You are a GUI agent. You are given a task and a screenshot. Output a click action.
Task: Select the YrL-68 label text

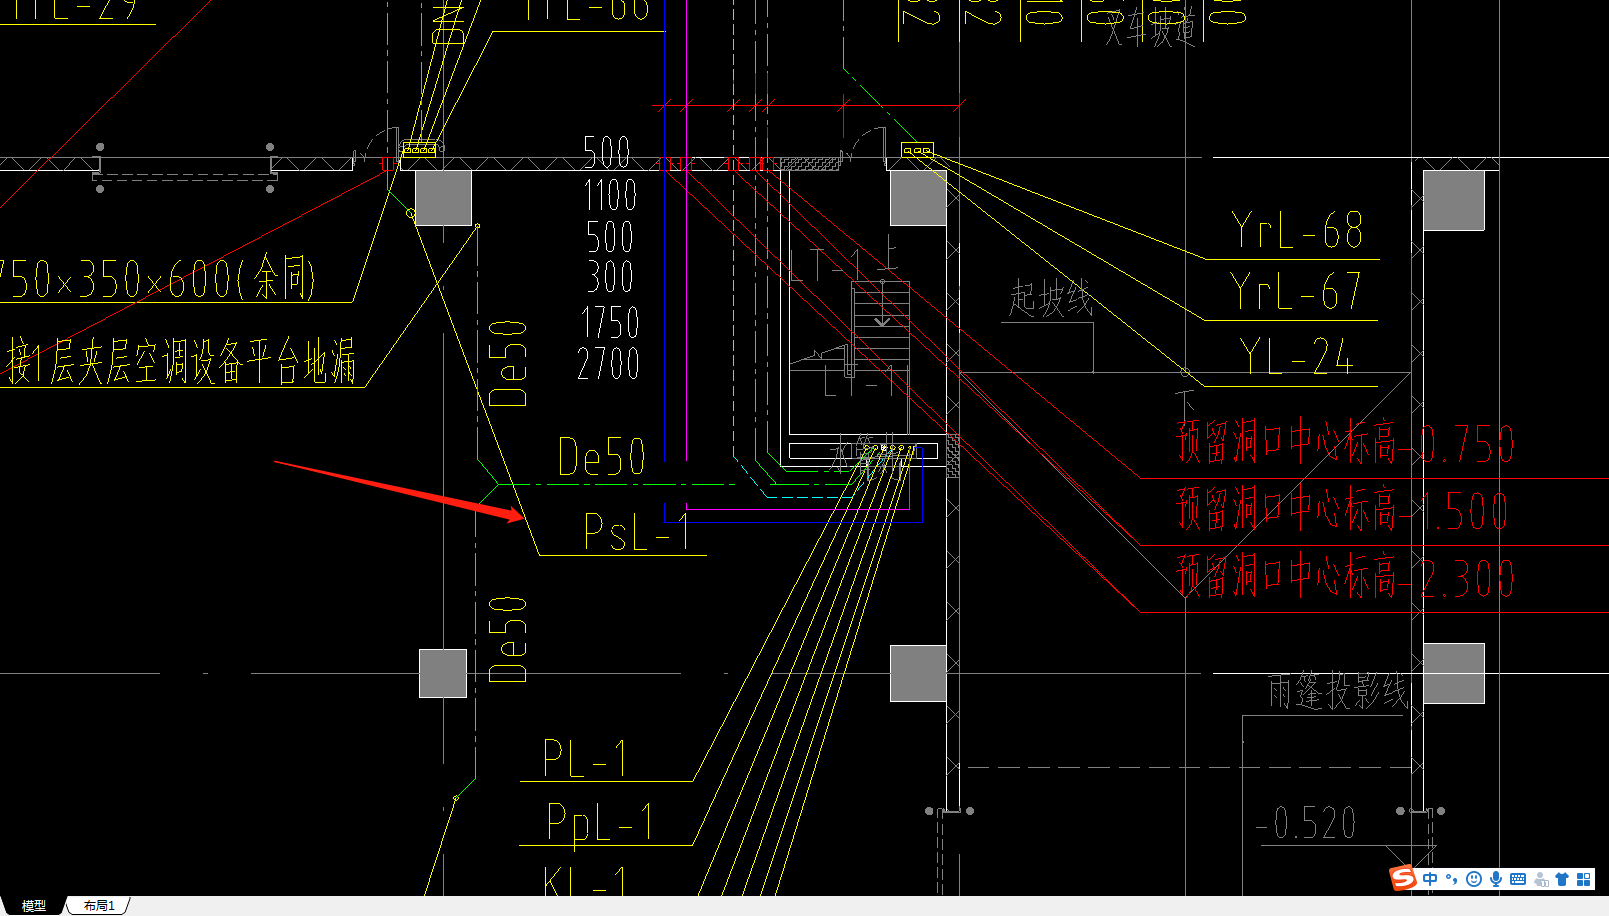pyautogui.click(x=1297, y=230)
